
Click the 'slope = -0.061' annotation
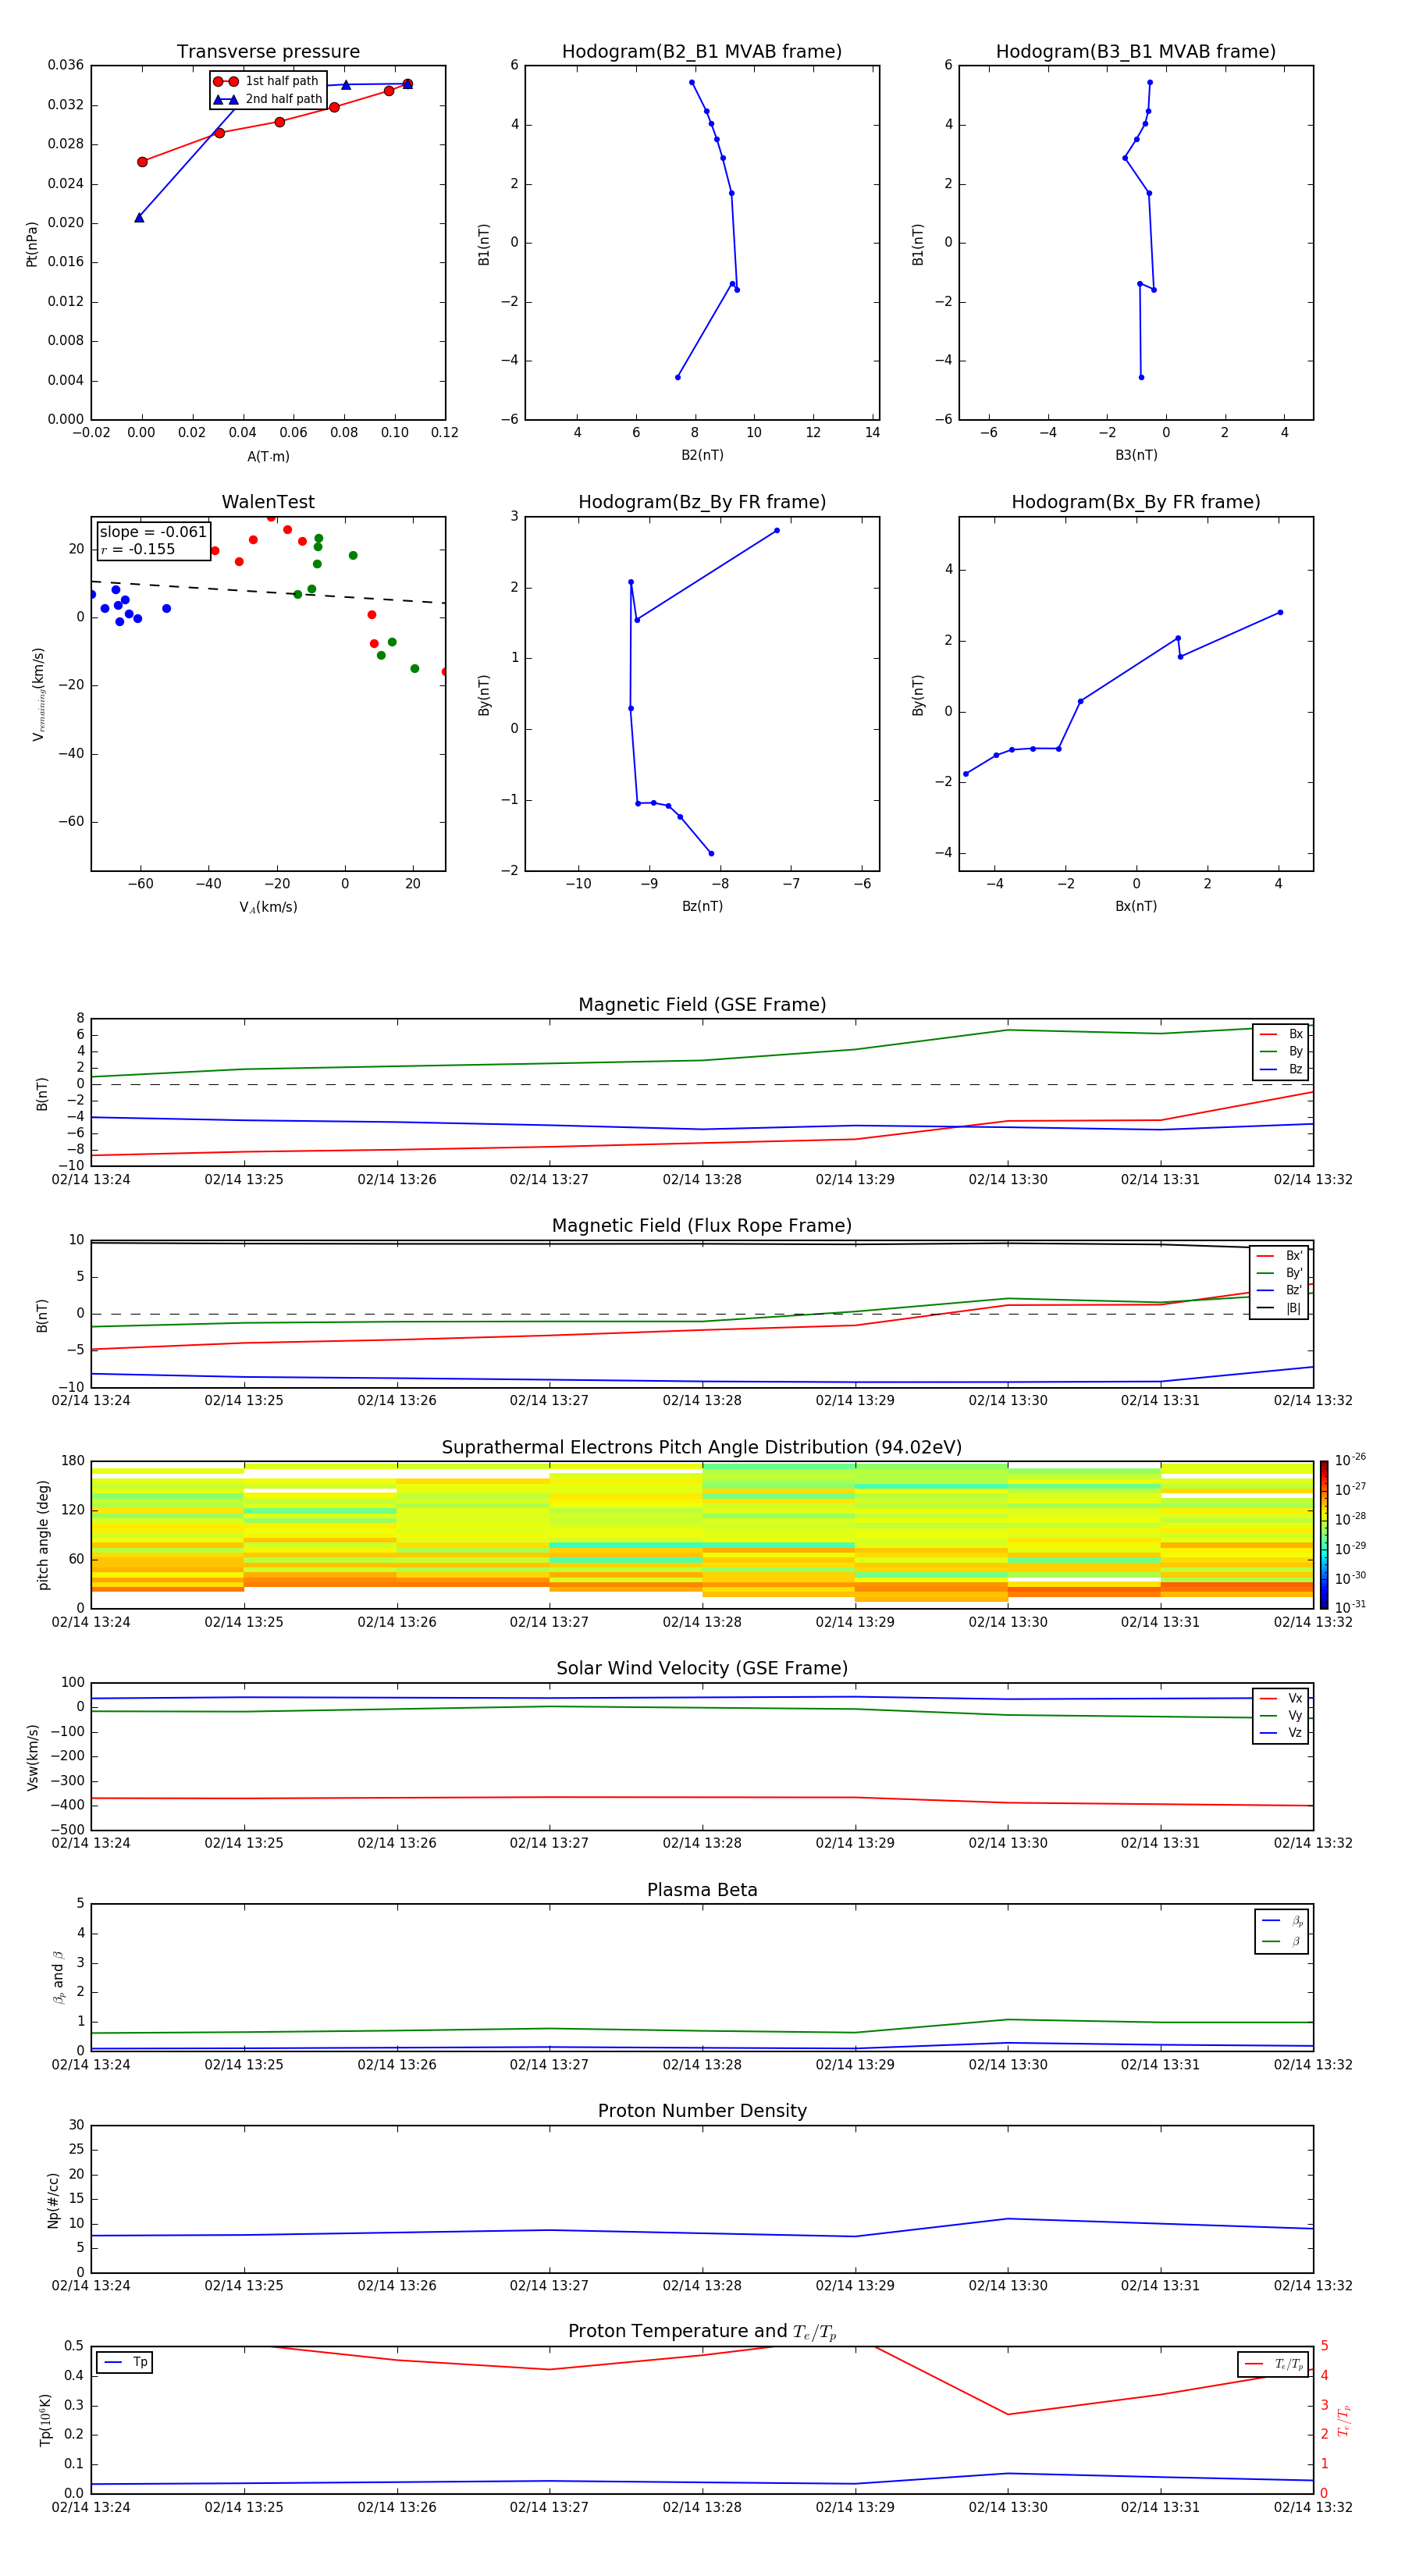pos(153,532)
